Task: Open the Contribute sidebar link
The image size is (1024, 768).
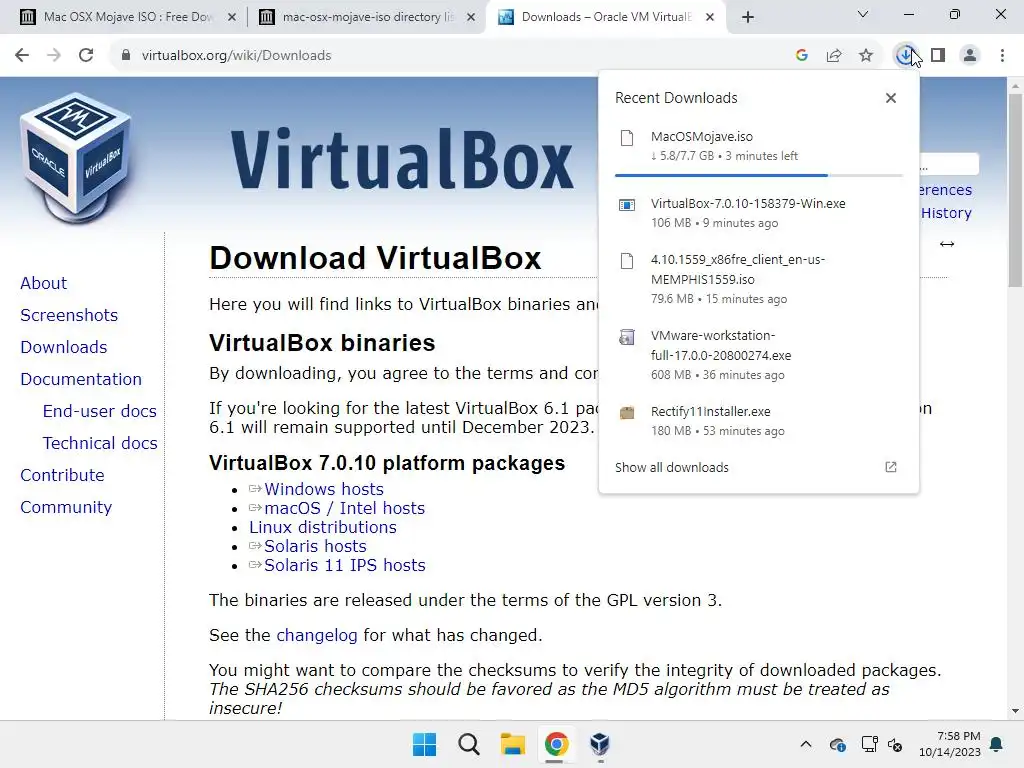Action: pyautogui.click(x=62, y=475)
